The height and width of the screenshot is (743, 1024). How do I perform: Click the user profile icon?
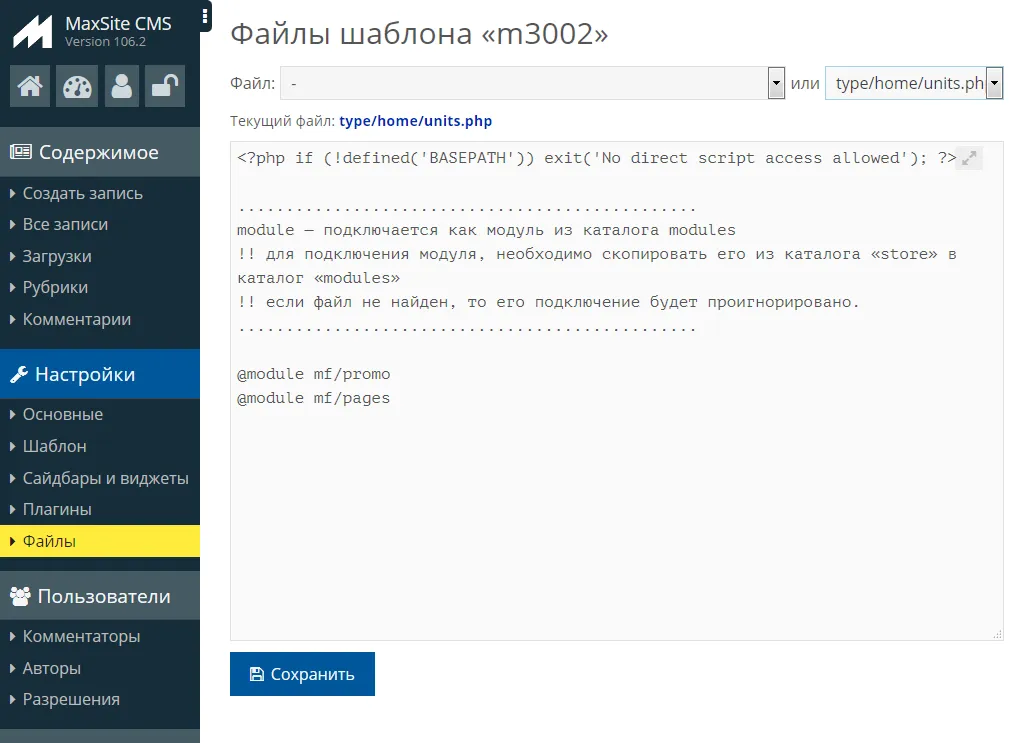[122, 87]
